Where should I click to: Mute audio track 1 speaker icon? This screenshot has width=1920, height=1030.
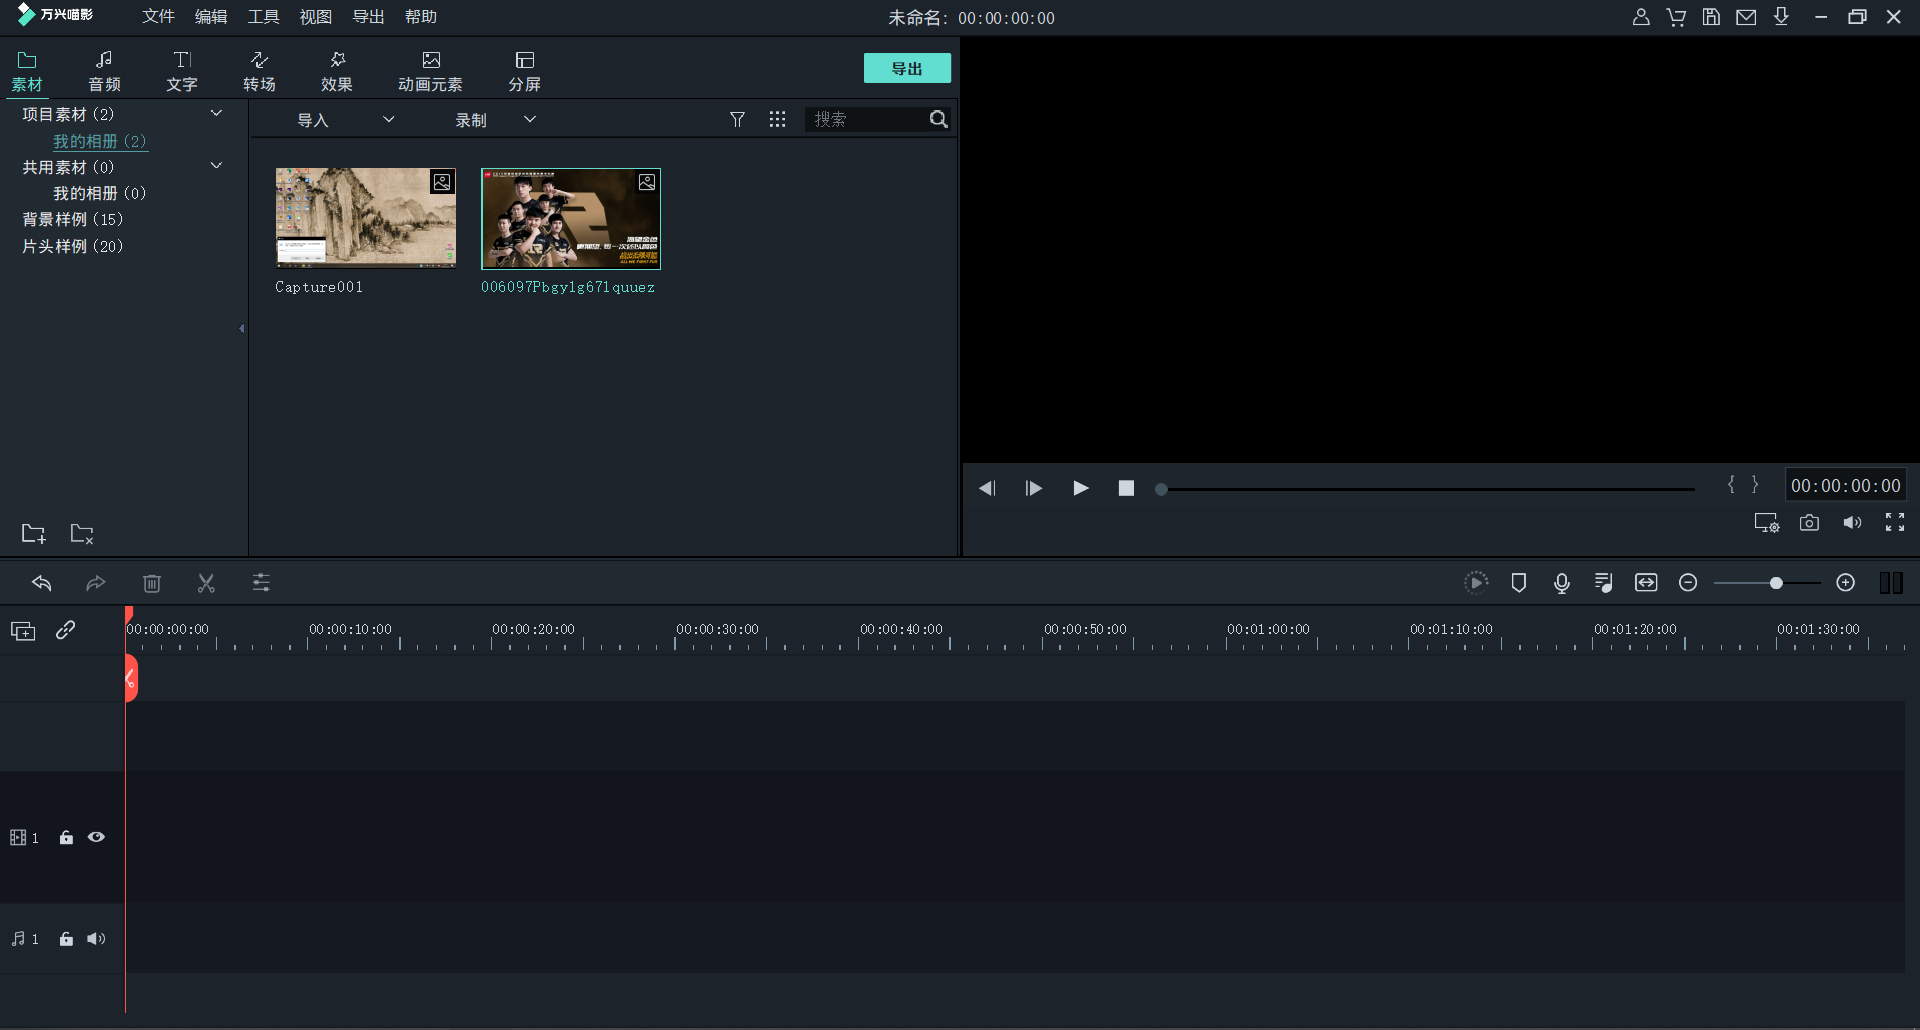click(96, 939)
